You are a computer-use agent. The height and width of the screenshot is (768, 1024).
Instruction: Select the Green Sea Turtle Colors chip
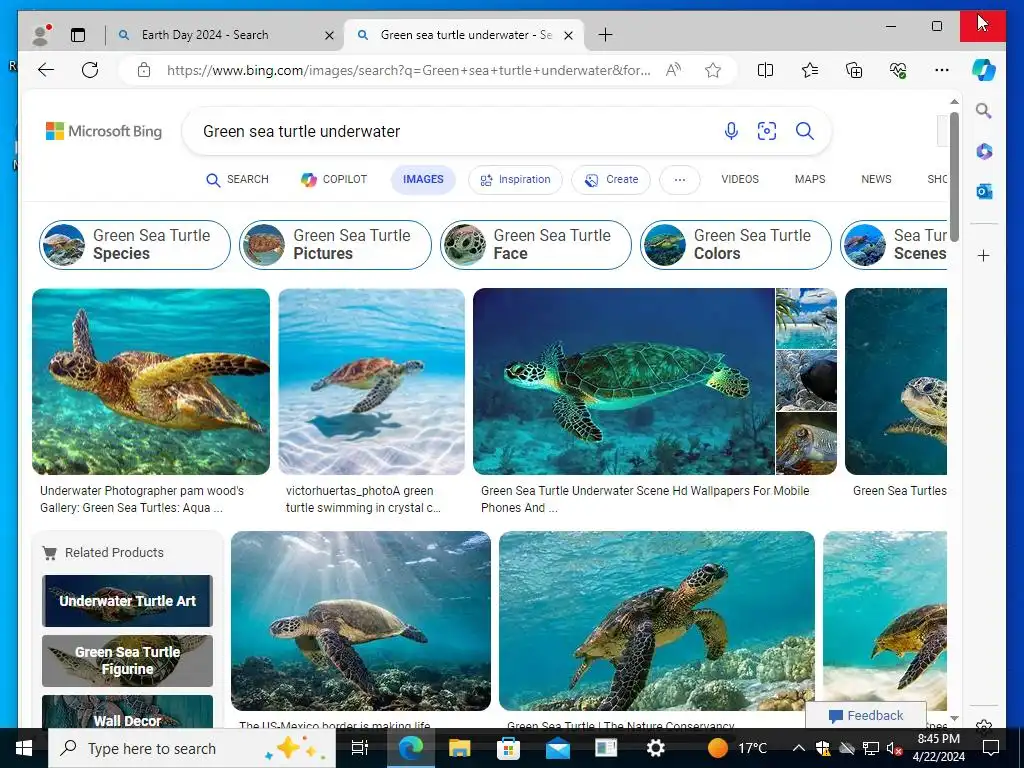click(735, 245)
